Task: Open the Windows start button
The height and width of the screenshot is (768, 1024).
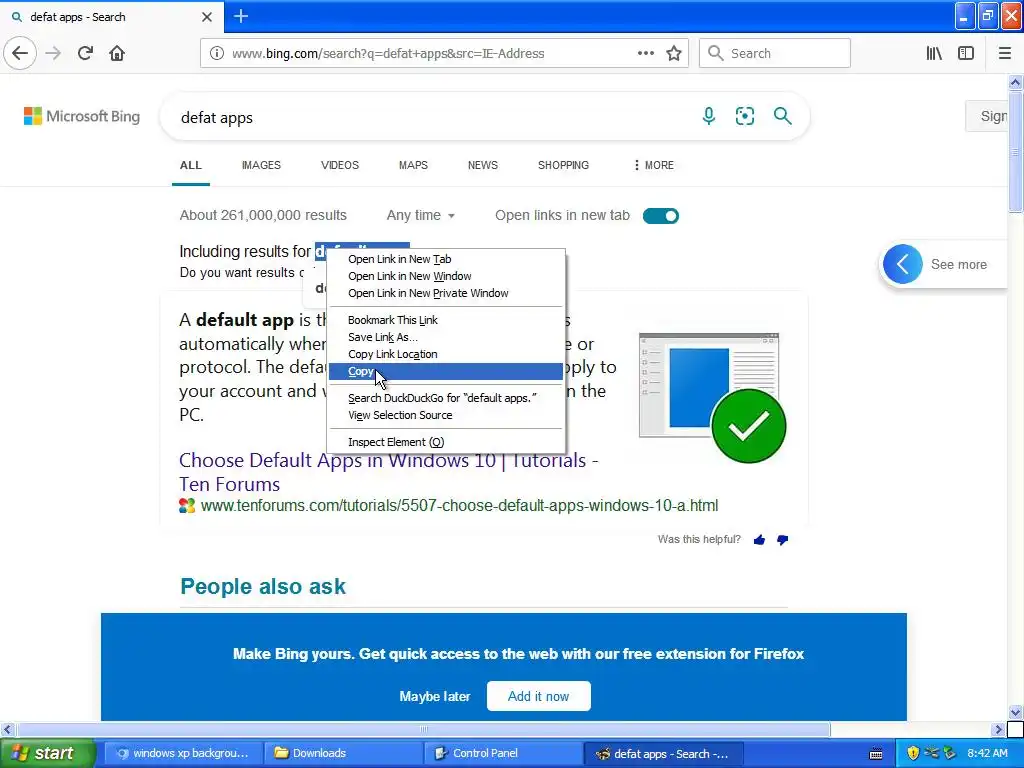Action: [x=47, y=753]
